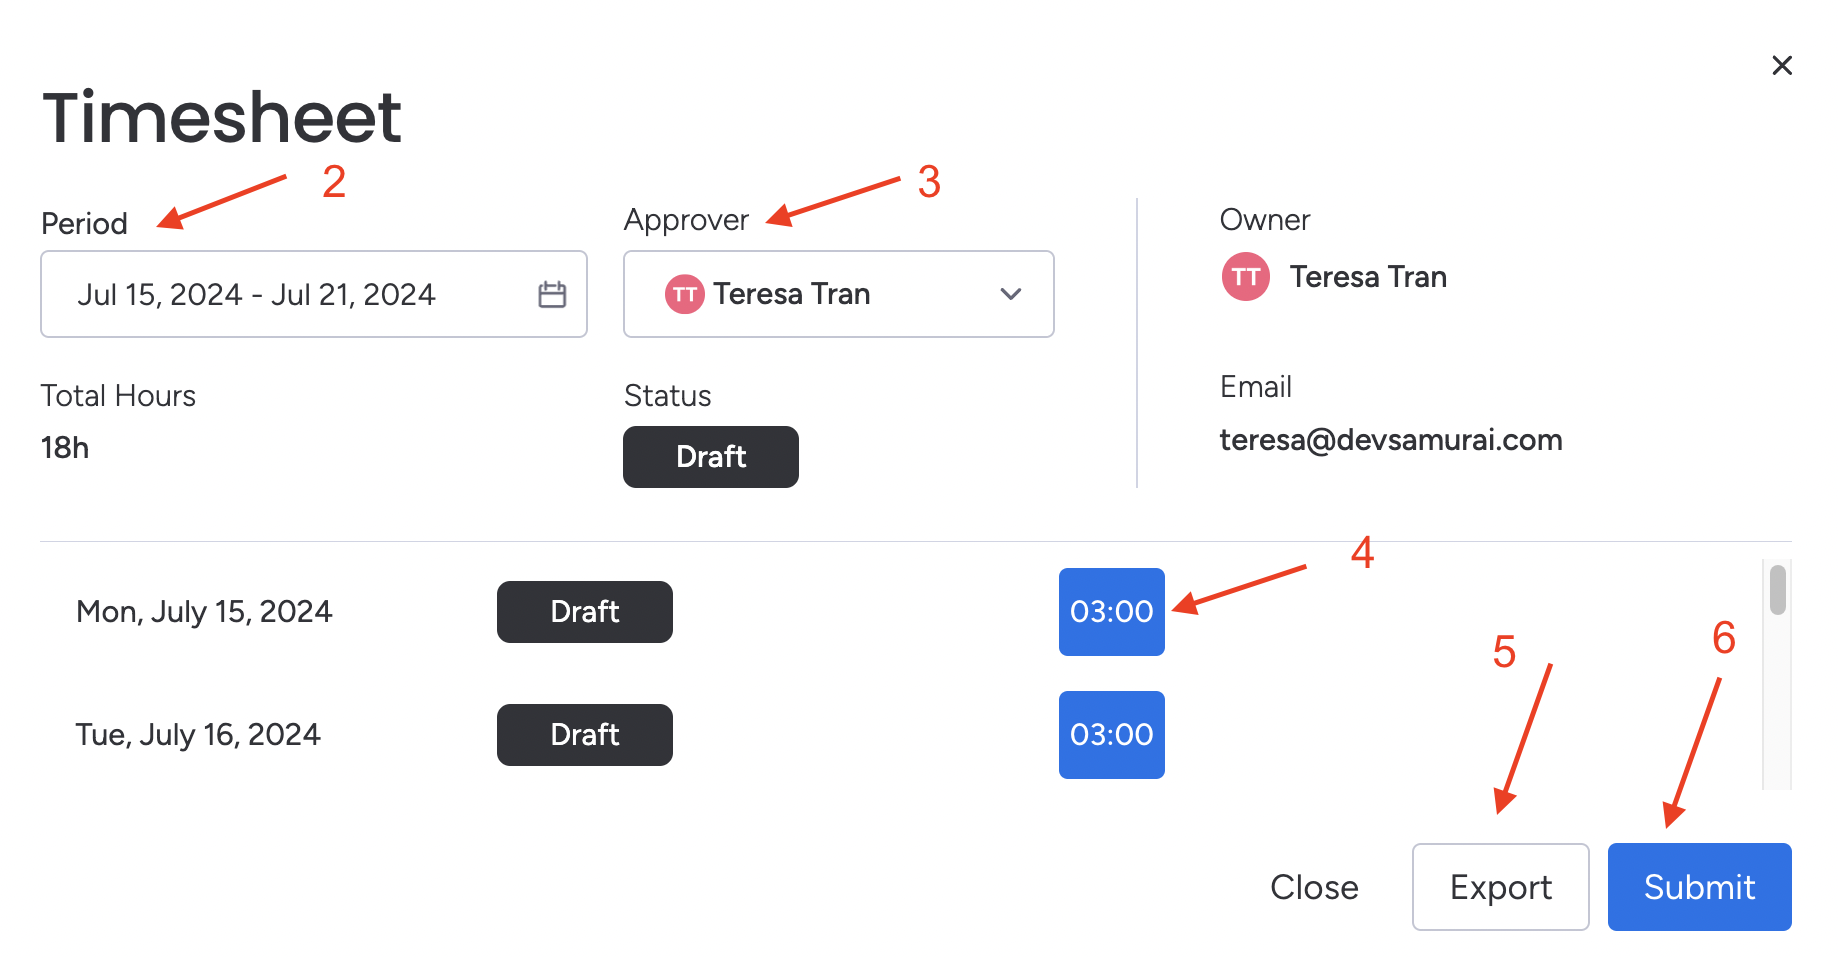This screenshot has height=958, width=1838.
Task: Submit the timesheet for approval
Action: pos(1699,887)
